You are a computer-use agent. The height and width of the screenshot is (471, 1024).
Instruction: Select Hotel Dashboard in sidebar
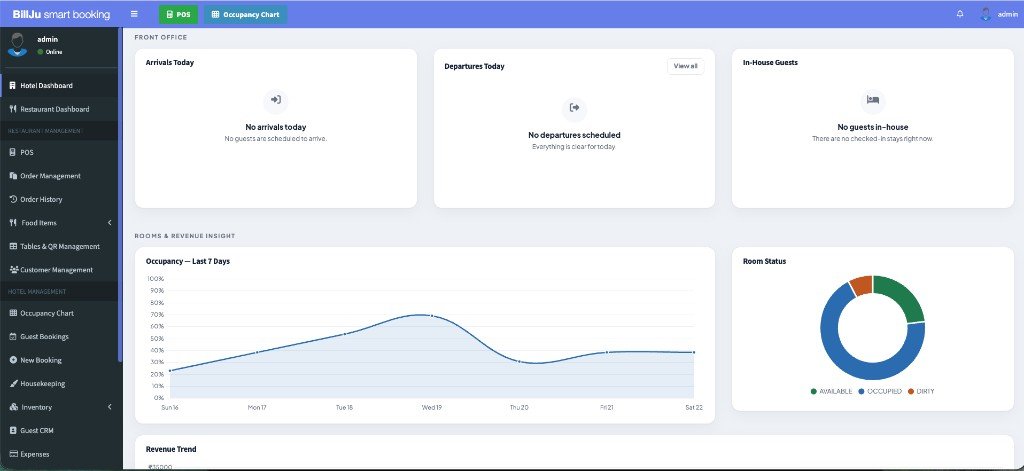coord(59,86)
